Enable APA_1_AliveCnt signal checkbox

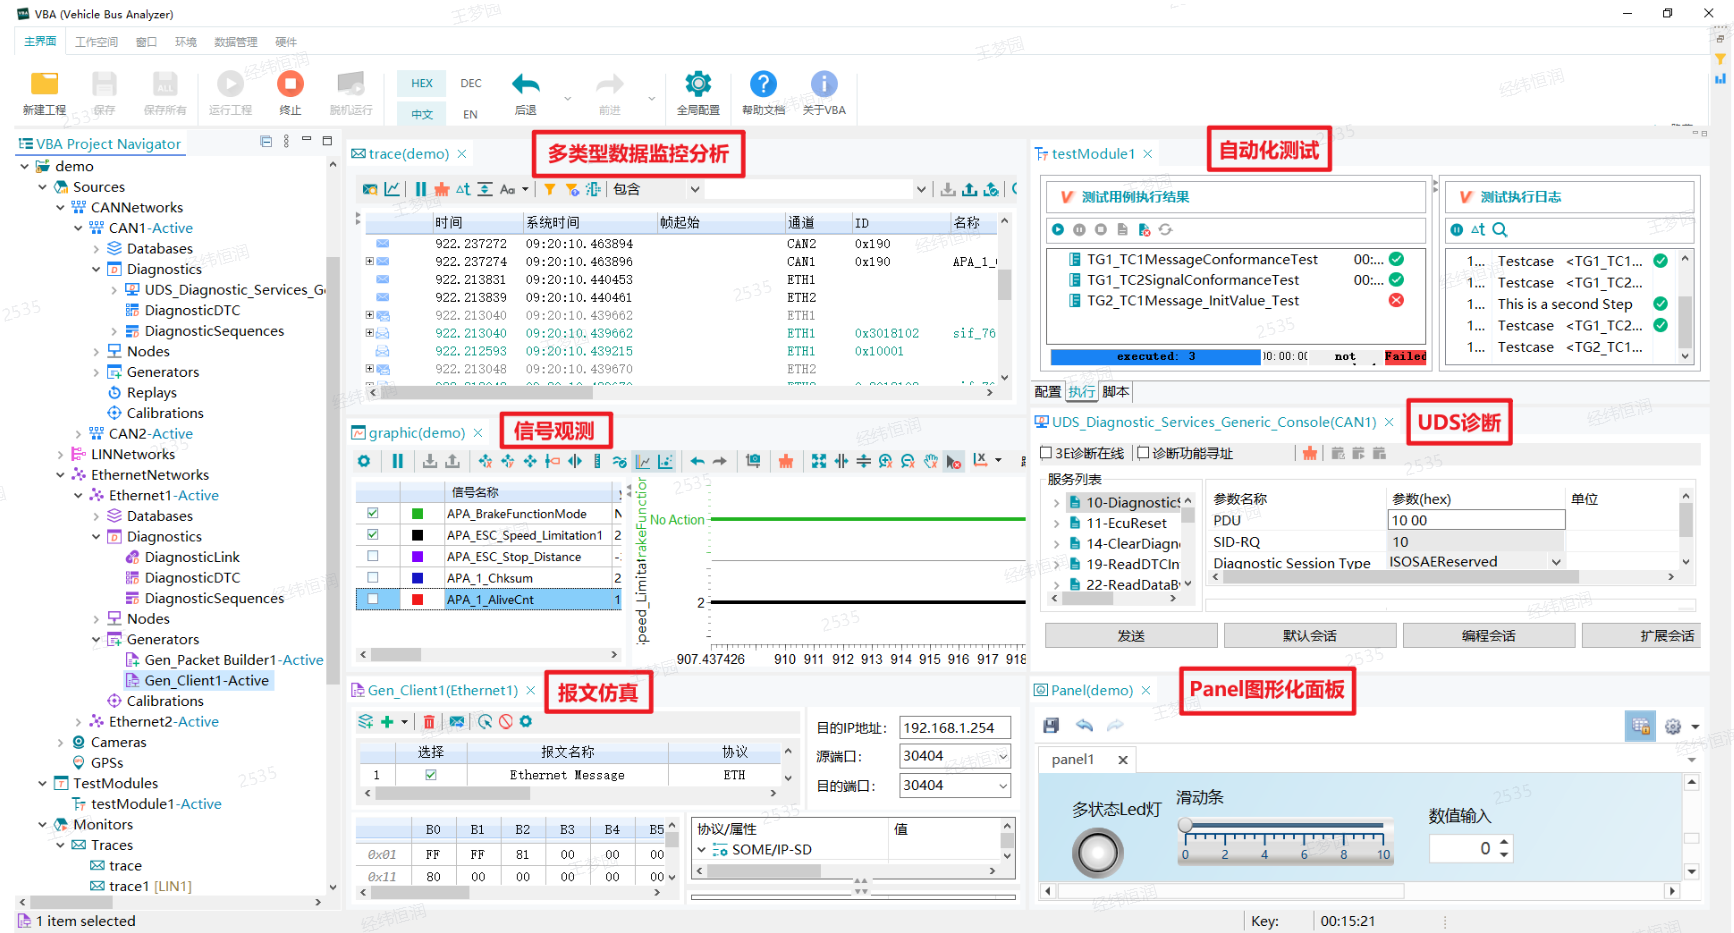(373, 599)
